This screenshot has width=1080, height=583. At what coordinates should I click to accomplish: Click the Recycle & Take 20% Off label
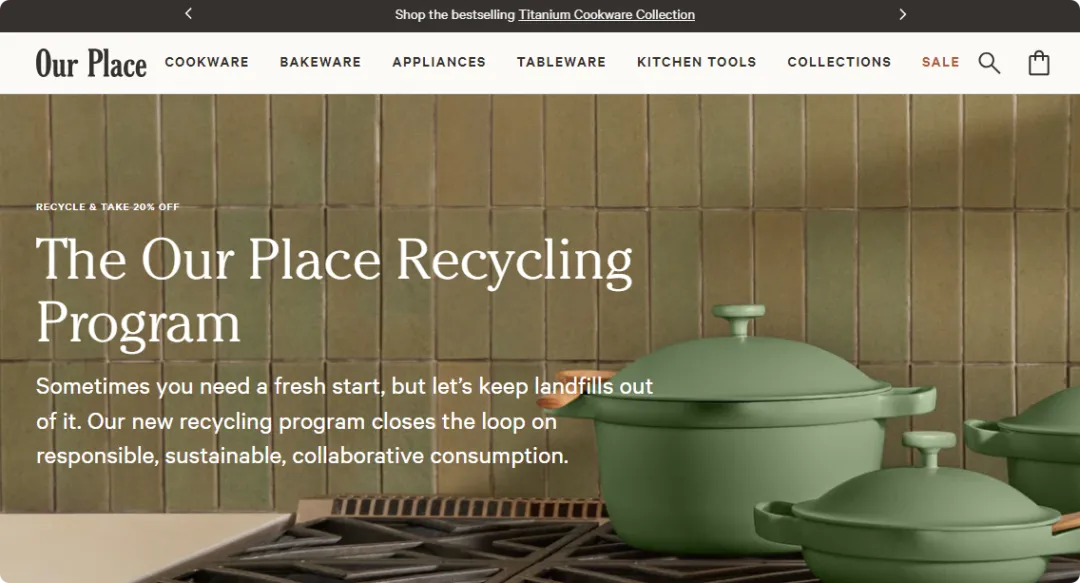tap(107, 207)
